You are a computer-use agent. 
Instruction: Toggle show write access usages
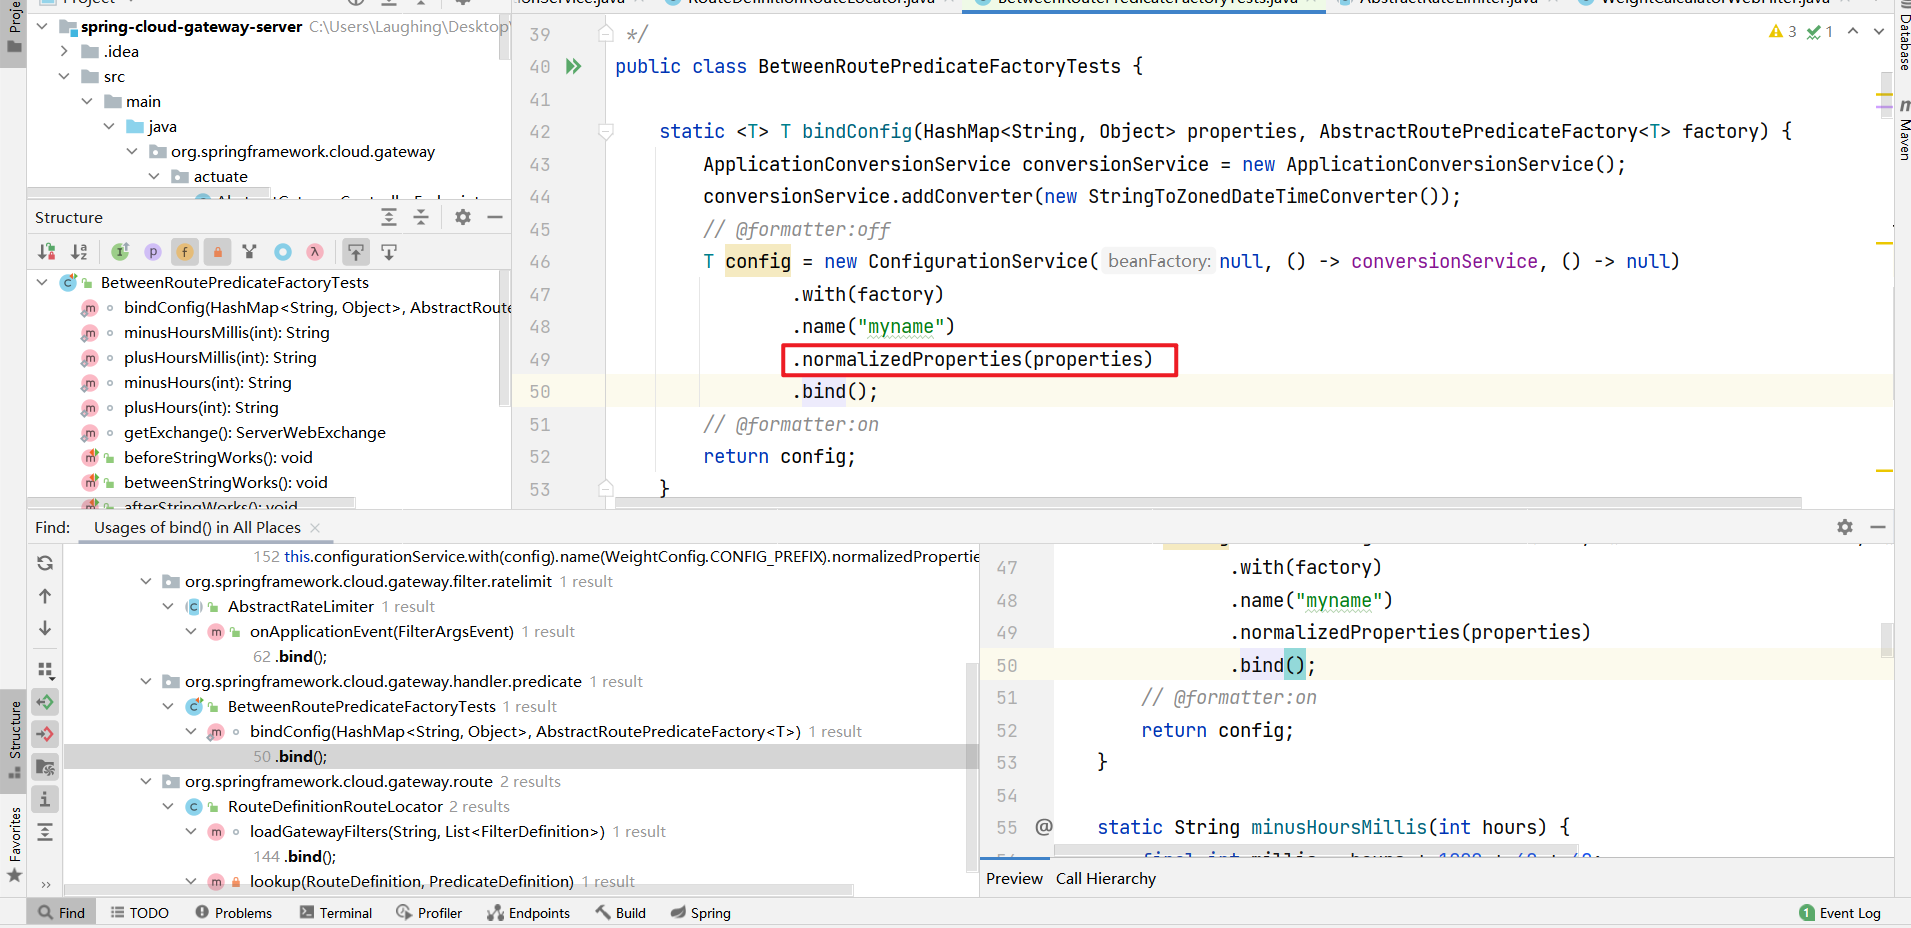45,734
